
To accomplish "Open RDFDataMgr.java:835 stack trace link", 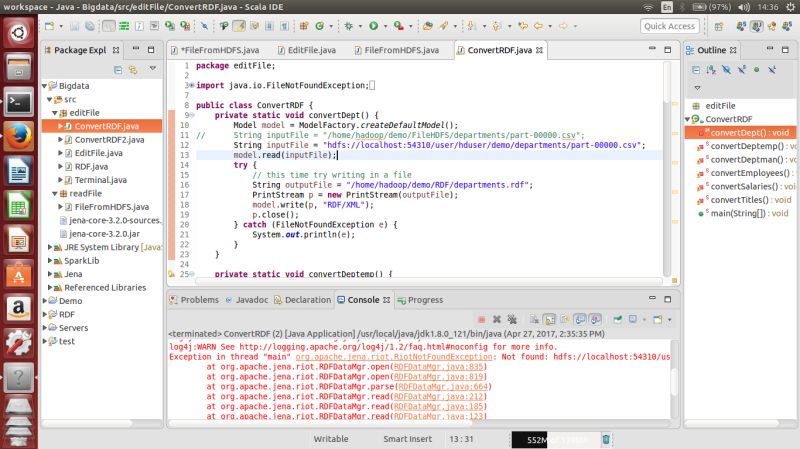I will click(438, 367).
